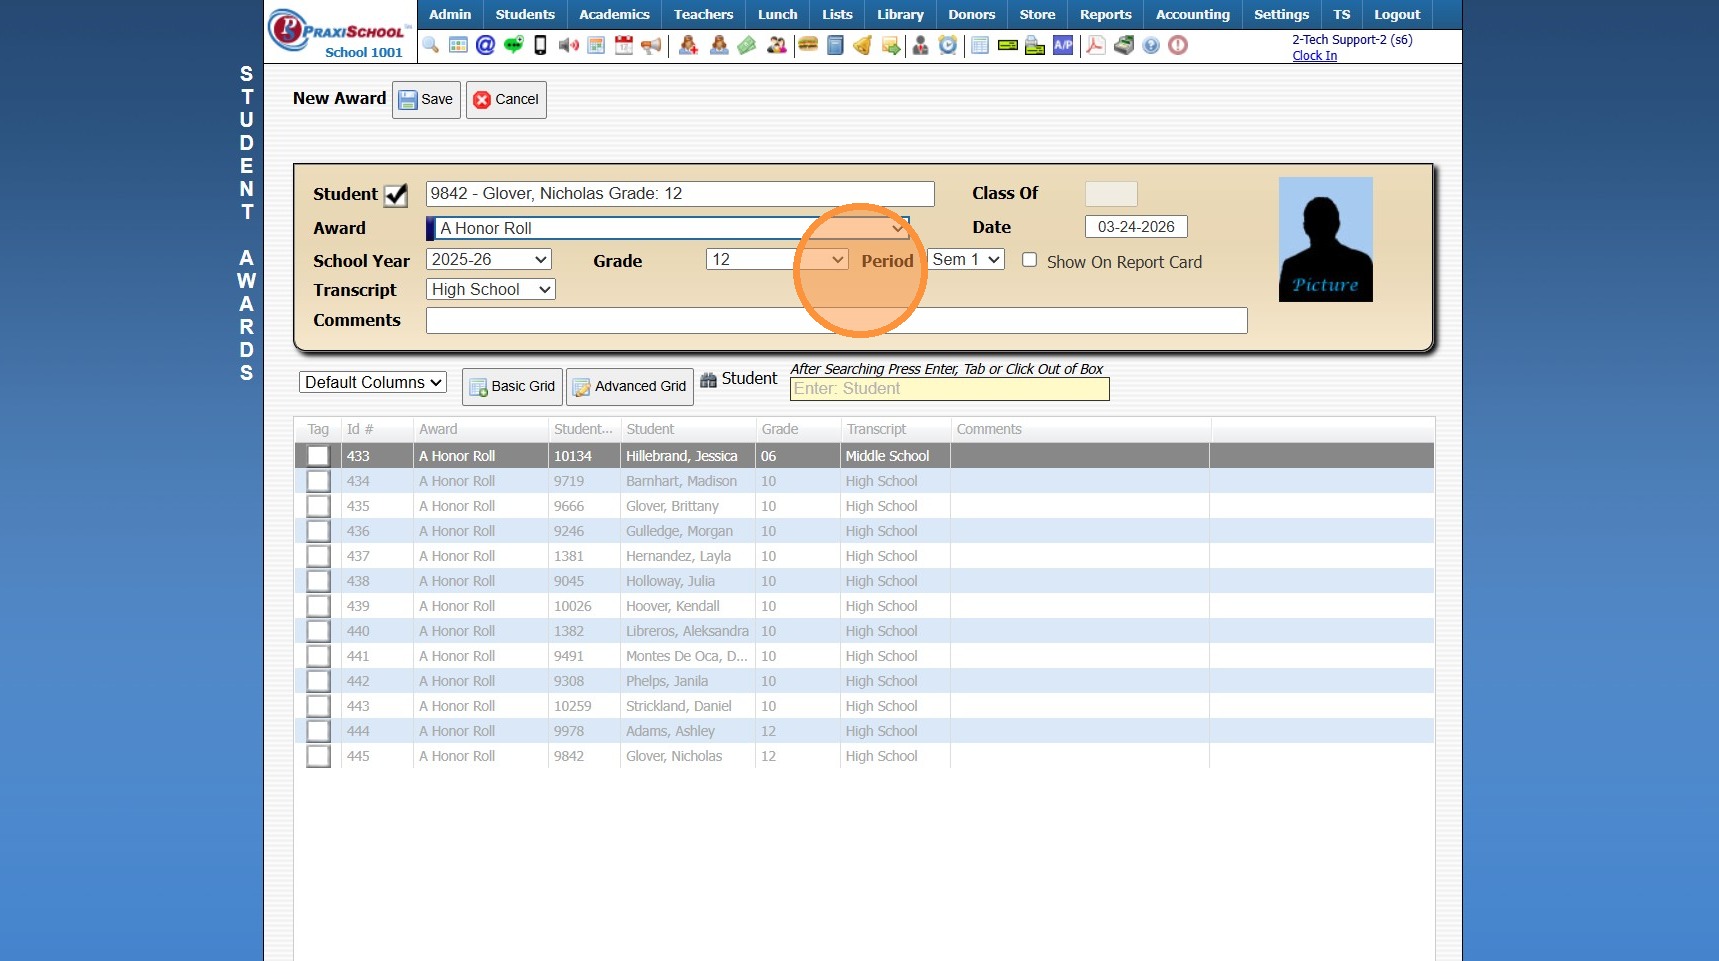Click the magnifying glass search icon

(x=431, y=45)
